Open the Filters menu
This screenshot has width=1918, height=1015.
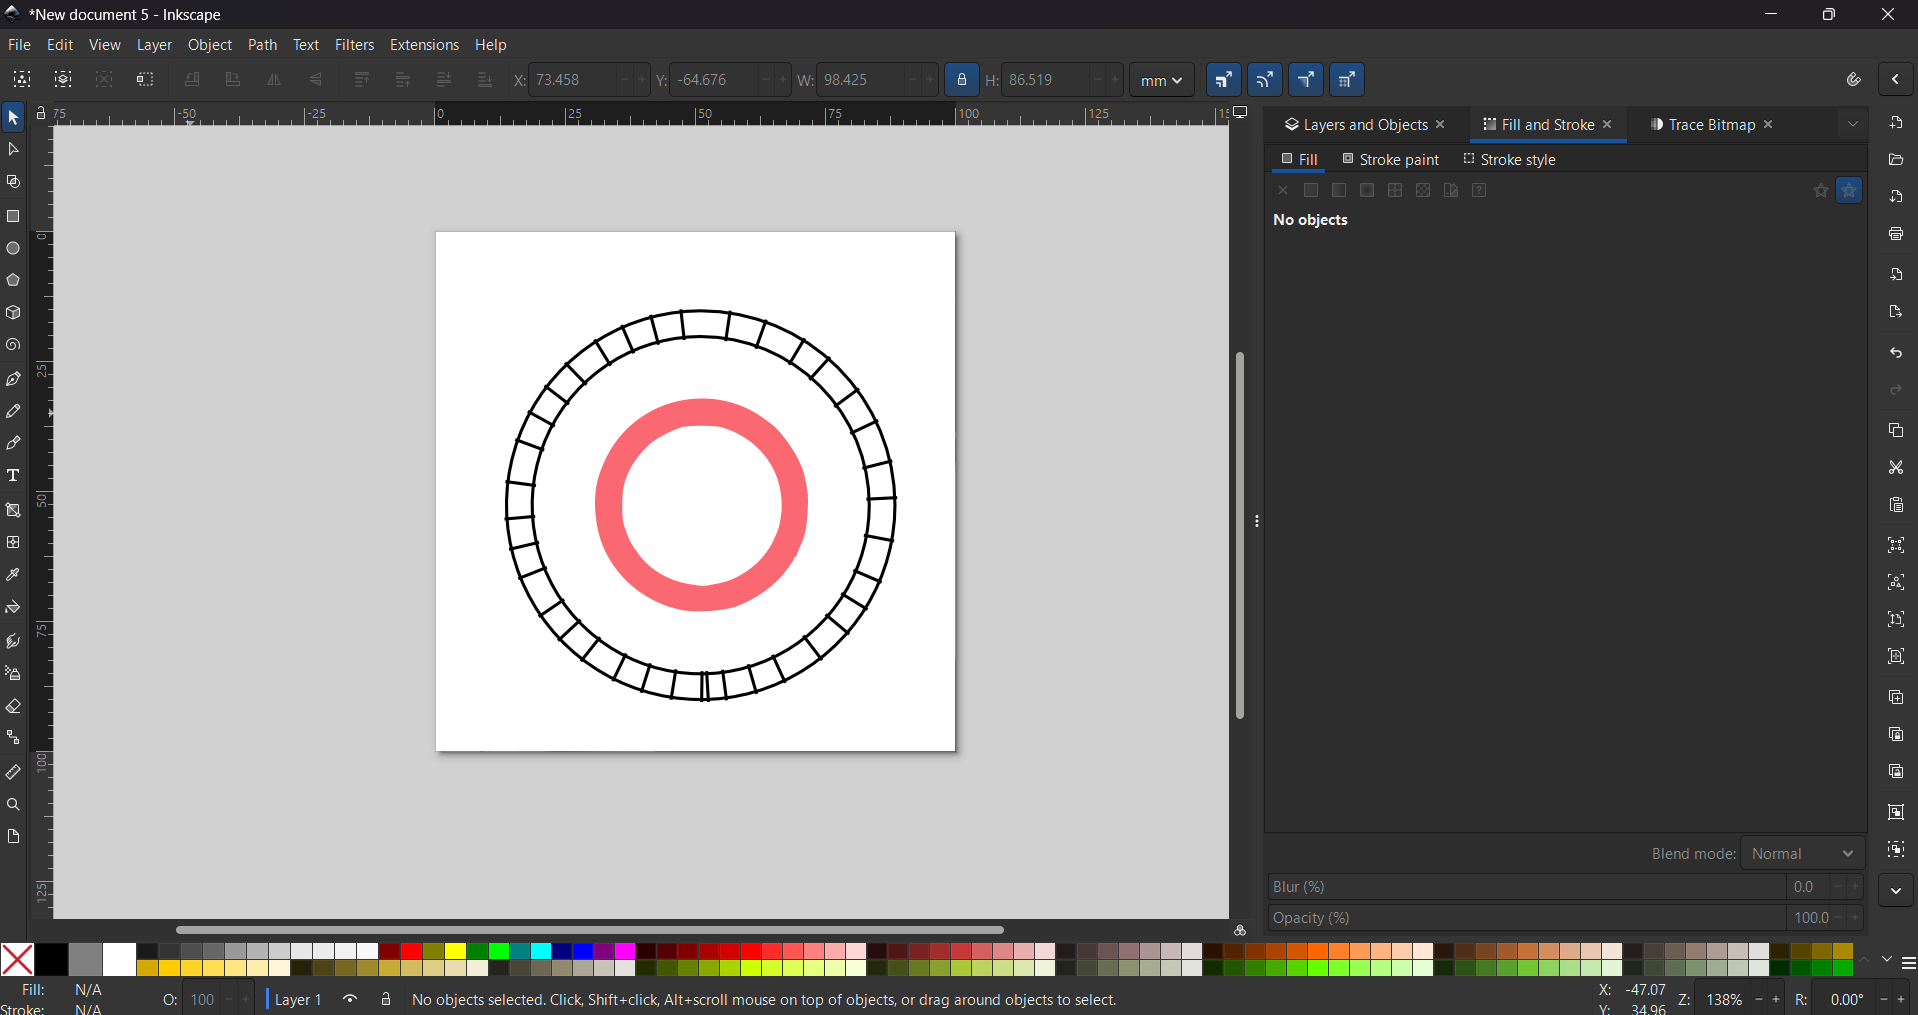[x=354, y=45]
